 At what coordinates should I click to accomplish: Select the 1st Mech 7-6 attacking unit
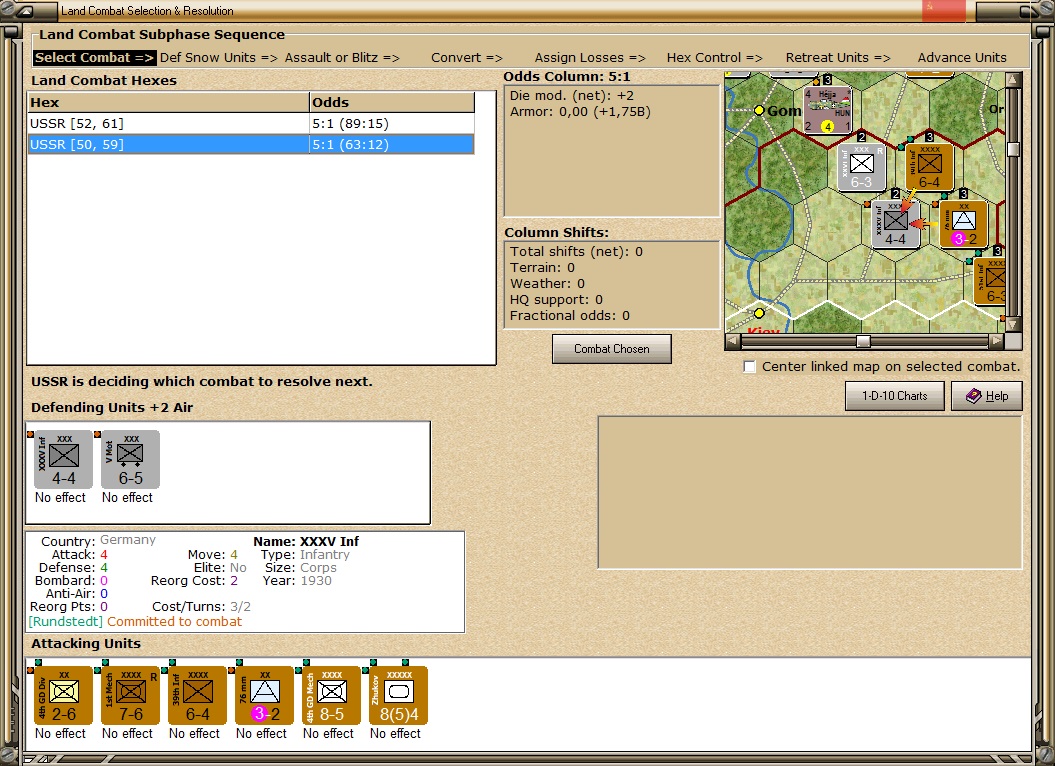[x=131, y=695]
